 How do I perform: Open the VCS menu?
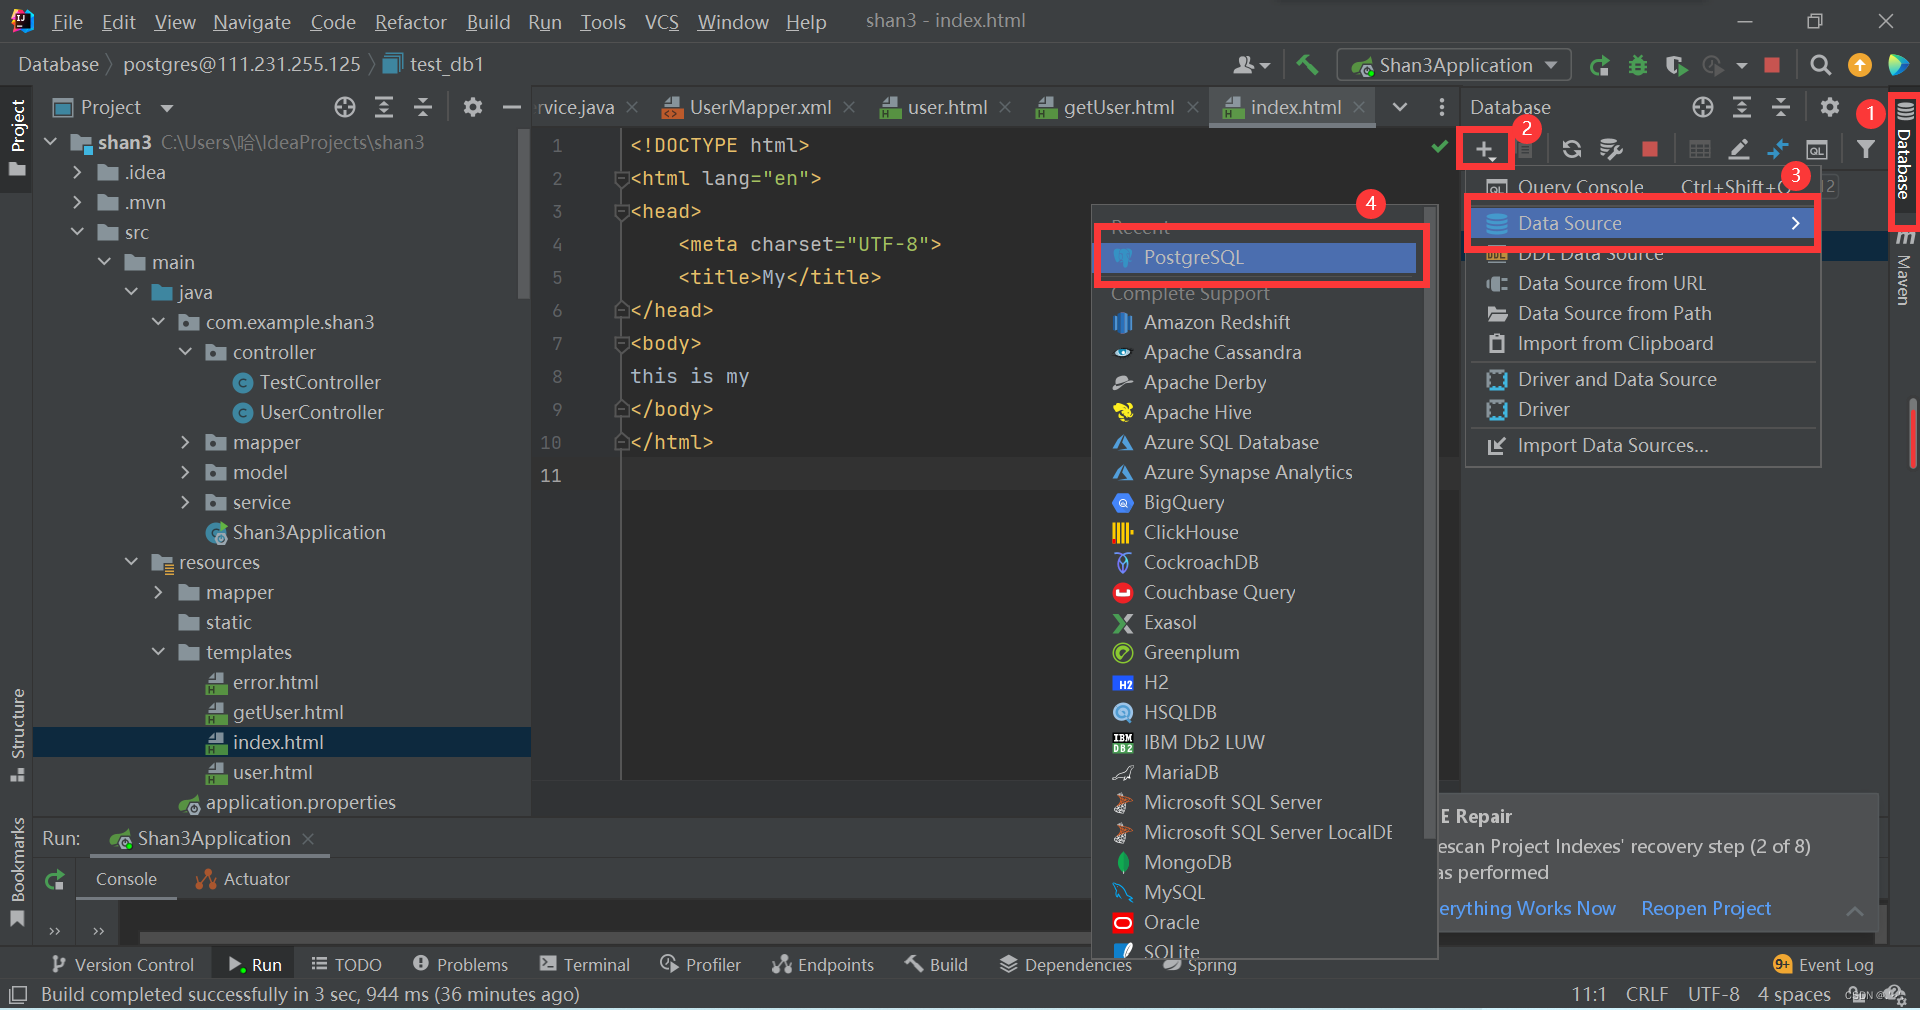tap(661, 22)
